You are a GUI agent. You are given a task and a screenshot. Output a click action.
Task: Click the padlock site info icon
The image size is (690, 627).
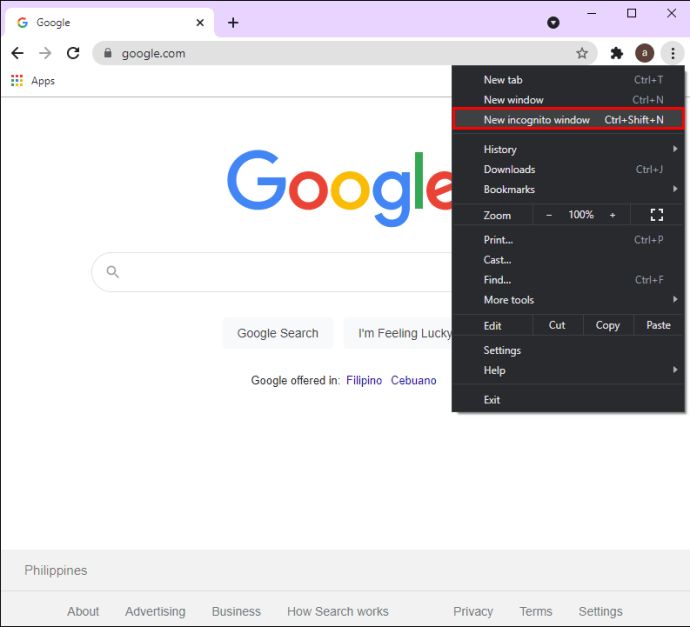coord(108,53)
